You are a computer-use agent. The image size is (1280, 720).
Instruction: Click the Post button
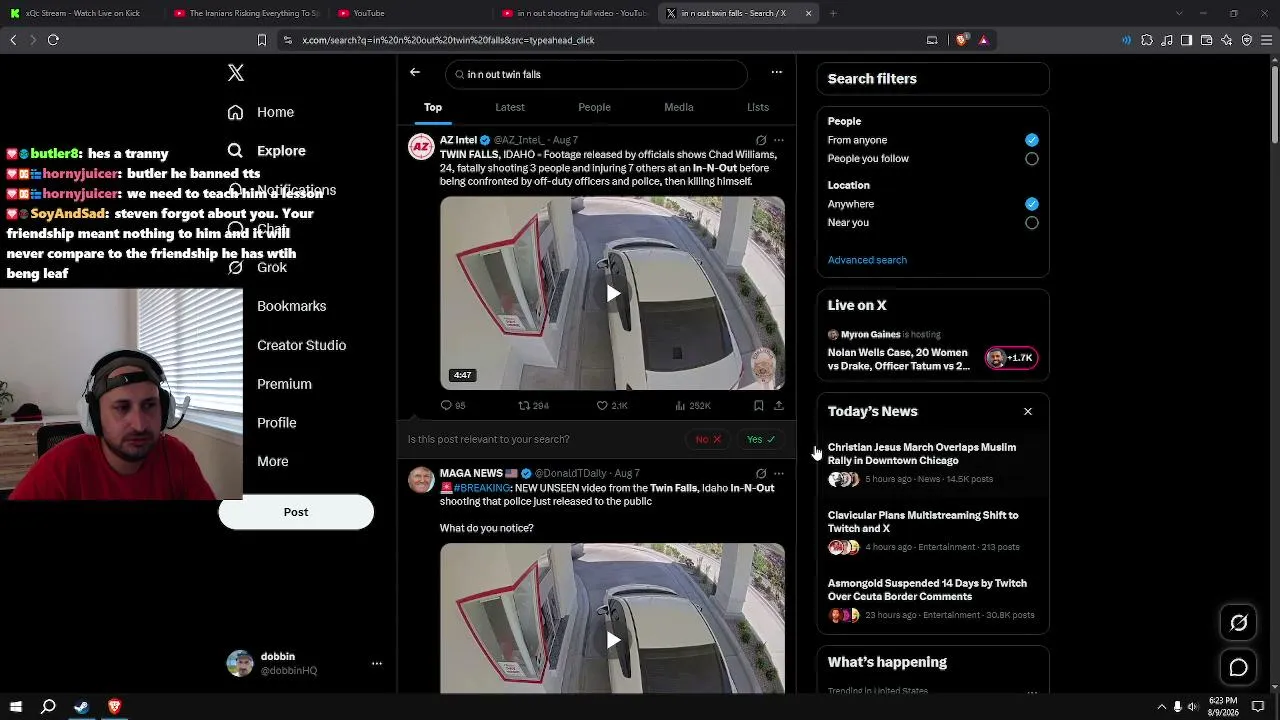click(x=296, y=512)
